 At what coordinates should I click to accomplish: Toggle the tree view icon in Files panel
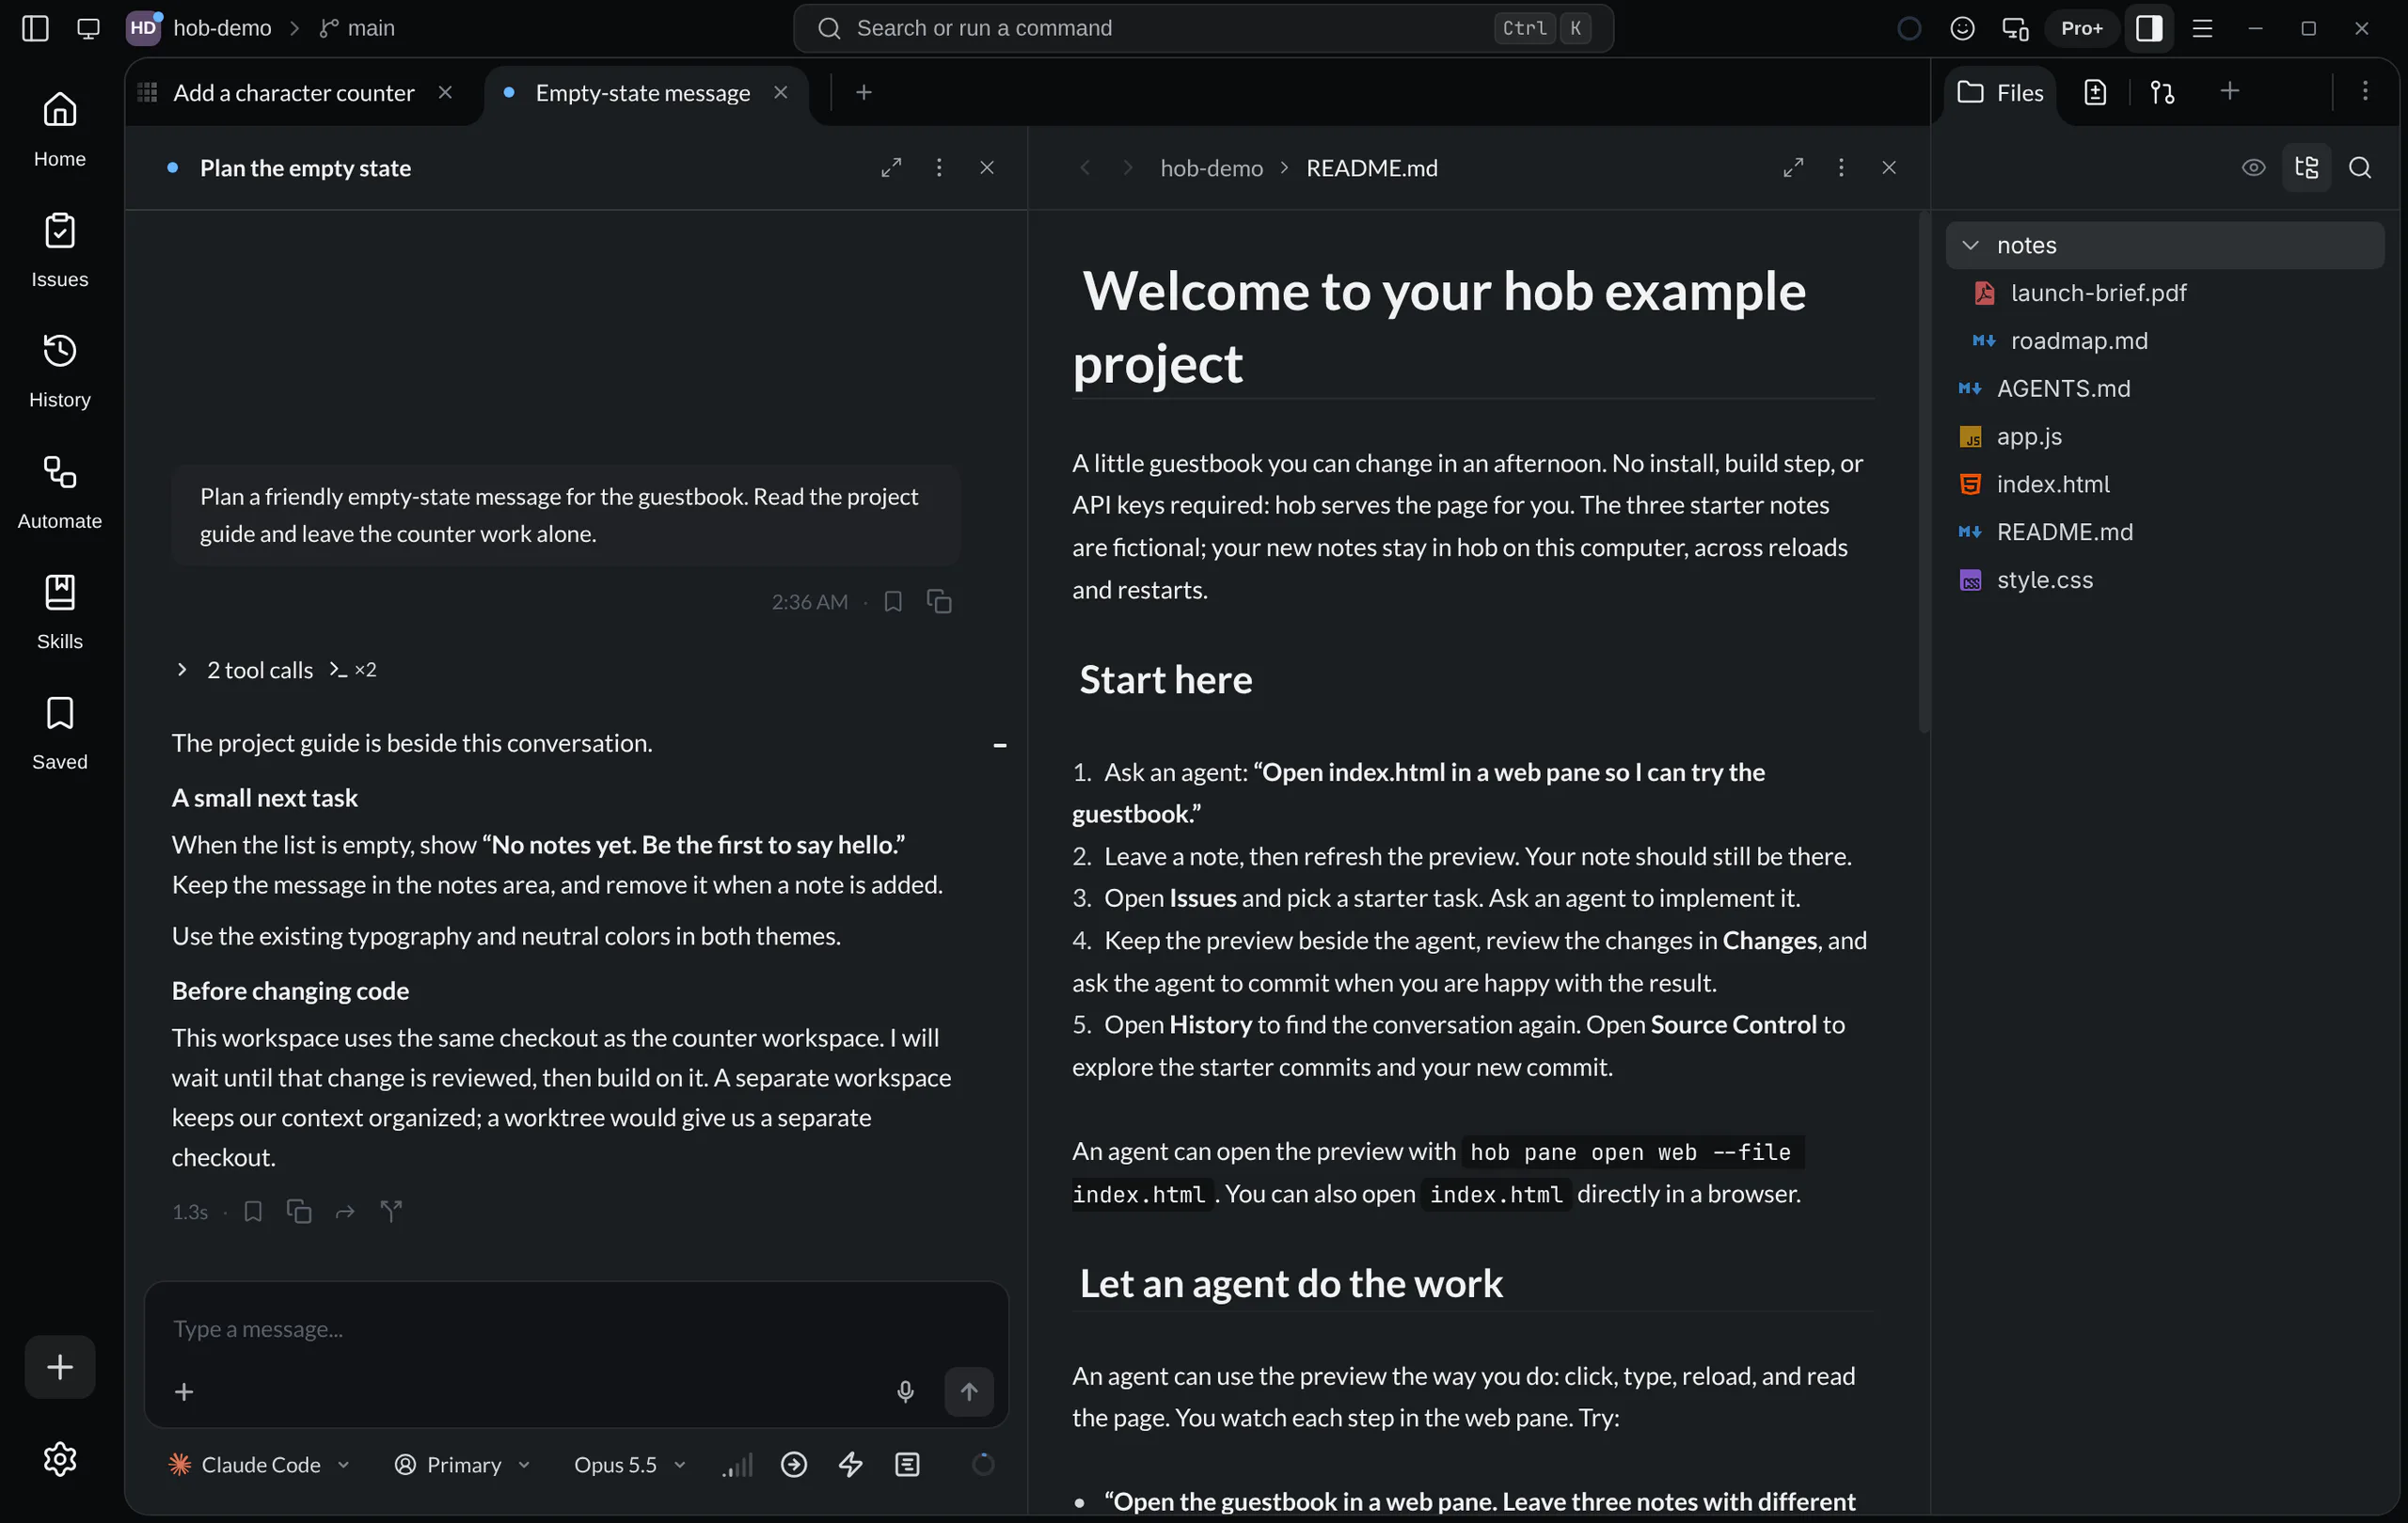click(x=2306, y=167)
